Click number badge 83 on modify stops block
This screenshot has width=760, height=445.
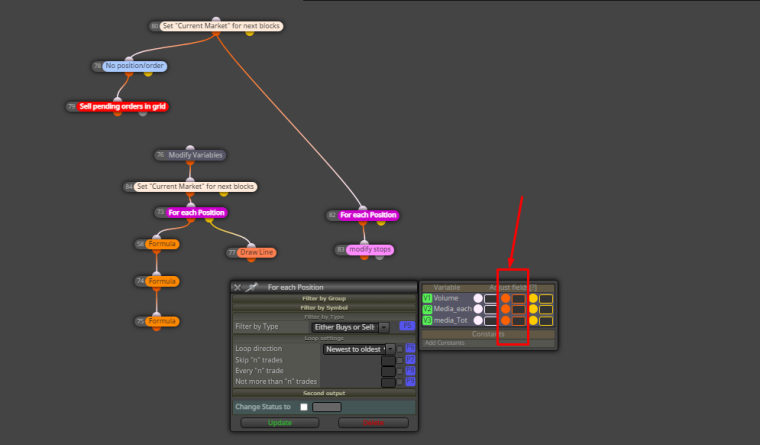341,250
